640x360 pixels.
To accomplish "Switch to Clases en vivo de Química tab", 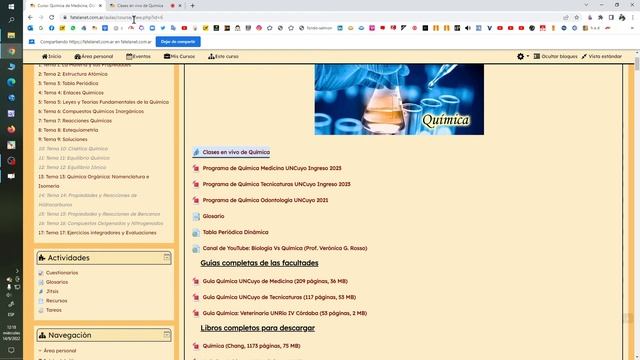I will [x=141, y=6].
